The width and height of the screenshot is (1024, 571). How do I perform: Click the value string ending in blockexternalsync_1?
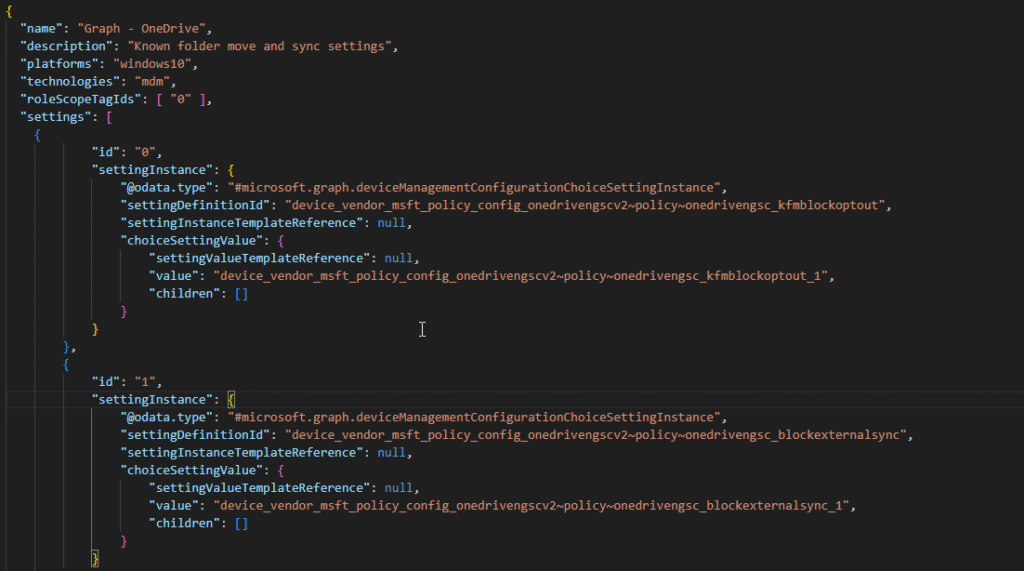click(x=528, y=505)
